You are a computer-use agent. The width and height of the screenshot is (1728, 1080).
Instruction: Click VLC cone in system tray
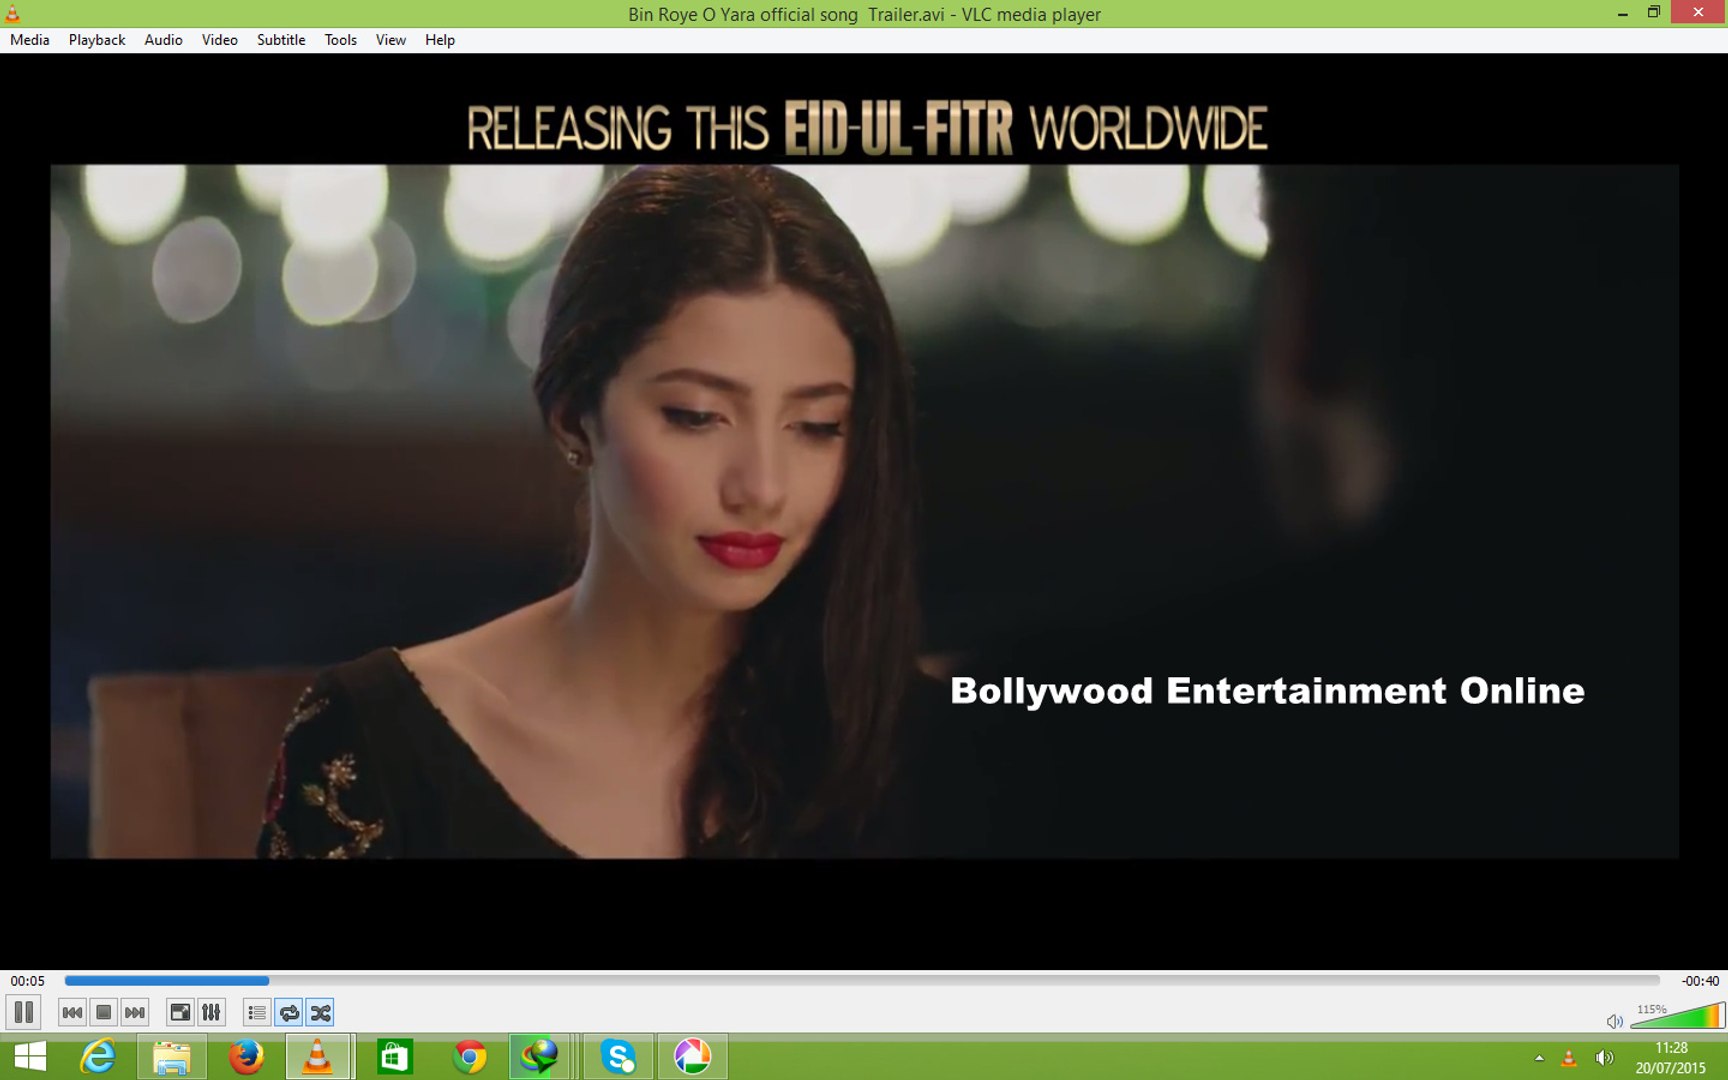point(1569,1058)
